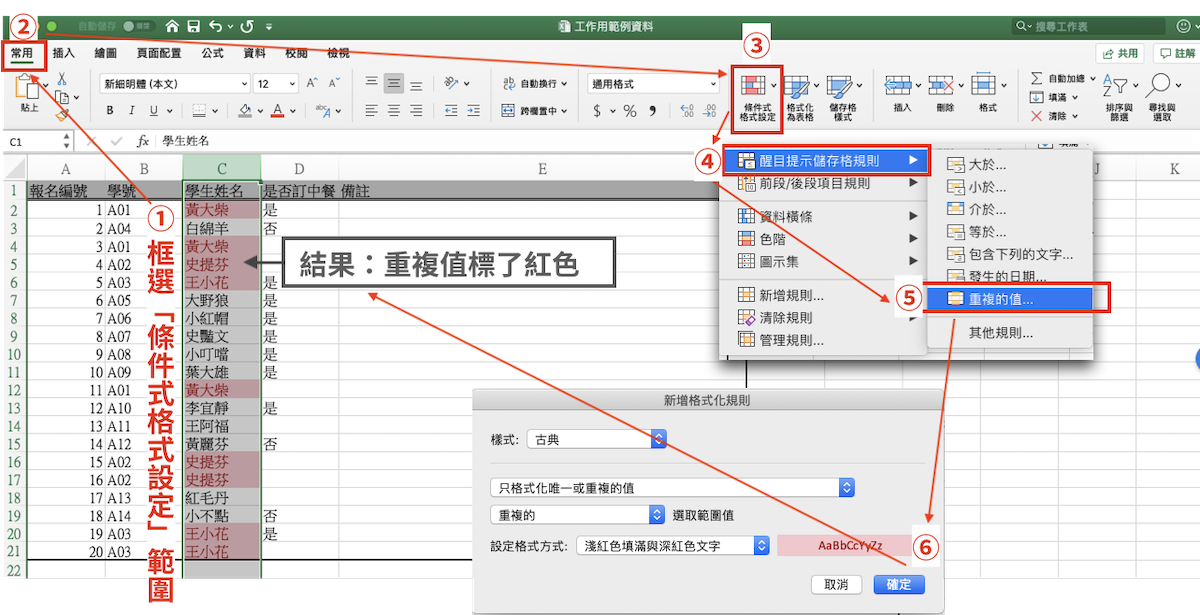Viewport: 1200px width, 615px height.
Task: Open the 插入 ribbon tab
Action: coord(63,52)
